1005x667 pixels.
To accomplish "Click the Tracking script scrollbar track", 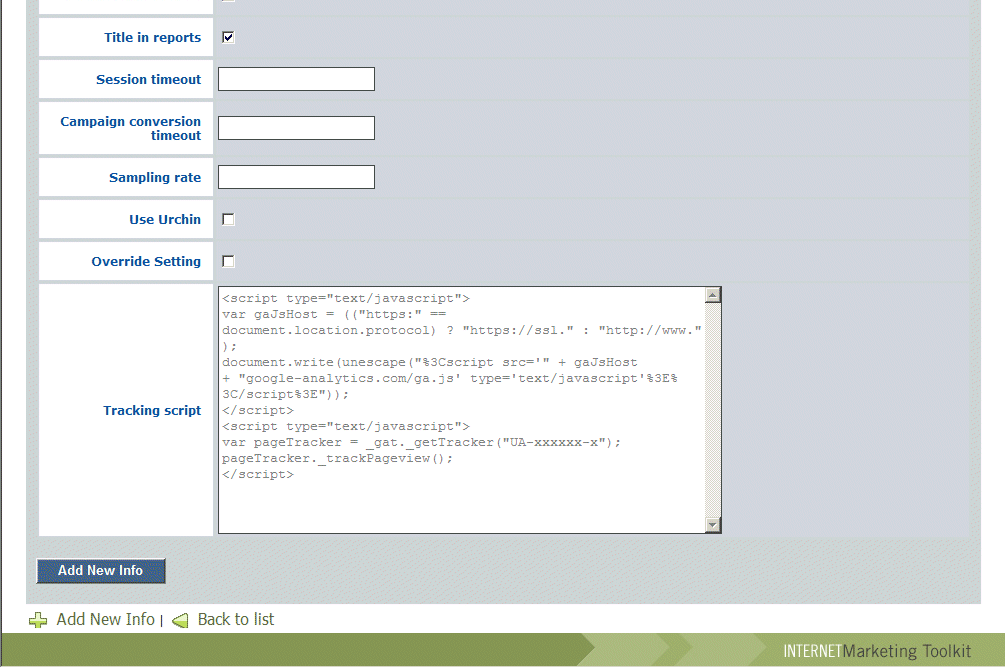I will point(713,410).
